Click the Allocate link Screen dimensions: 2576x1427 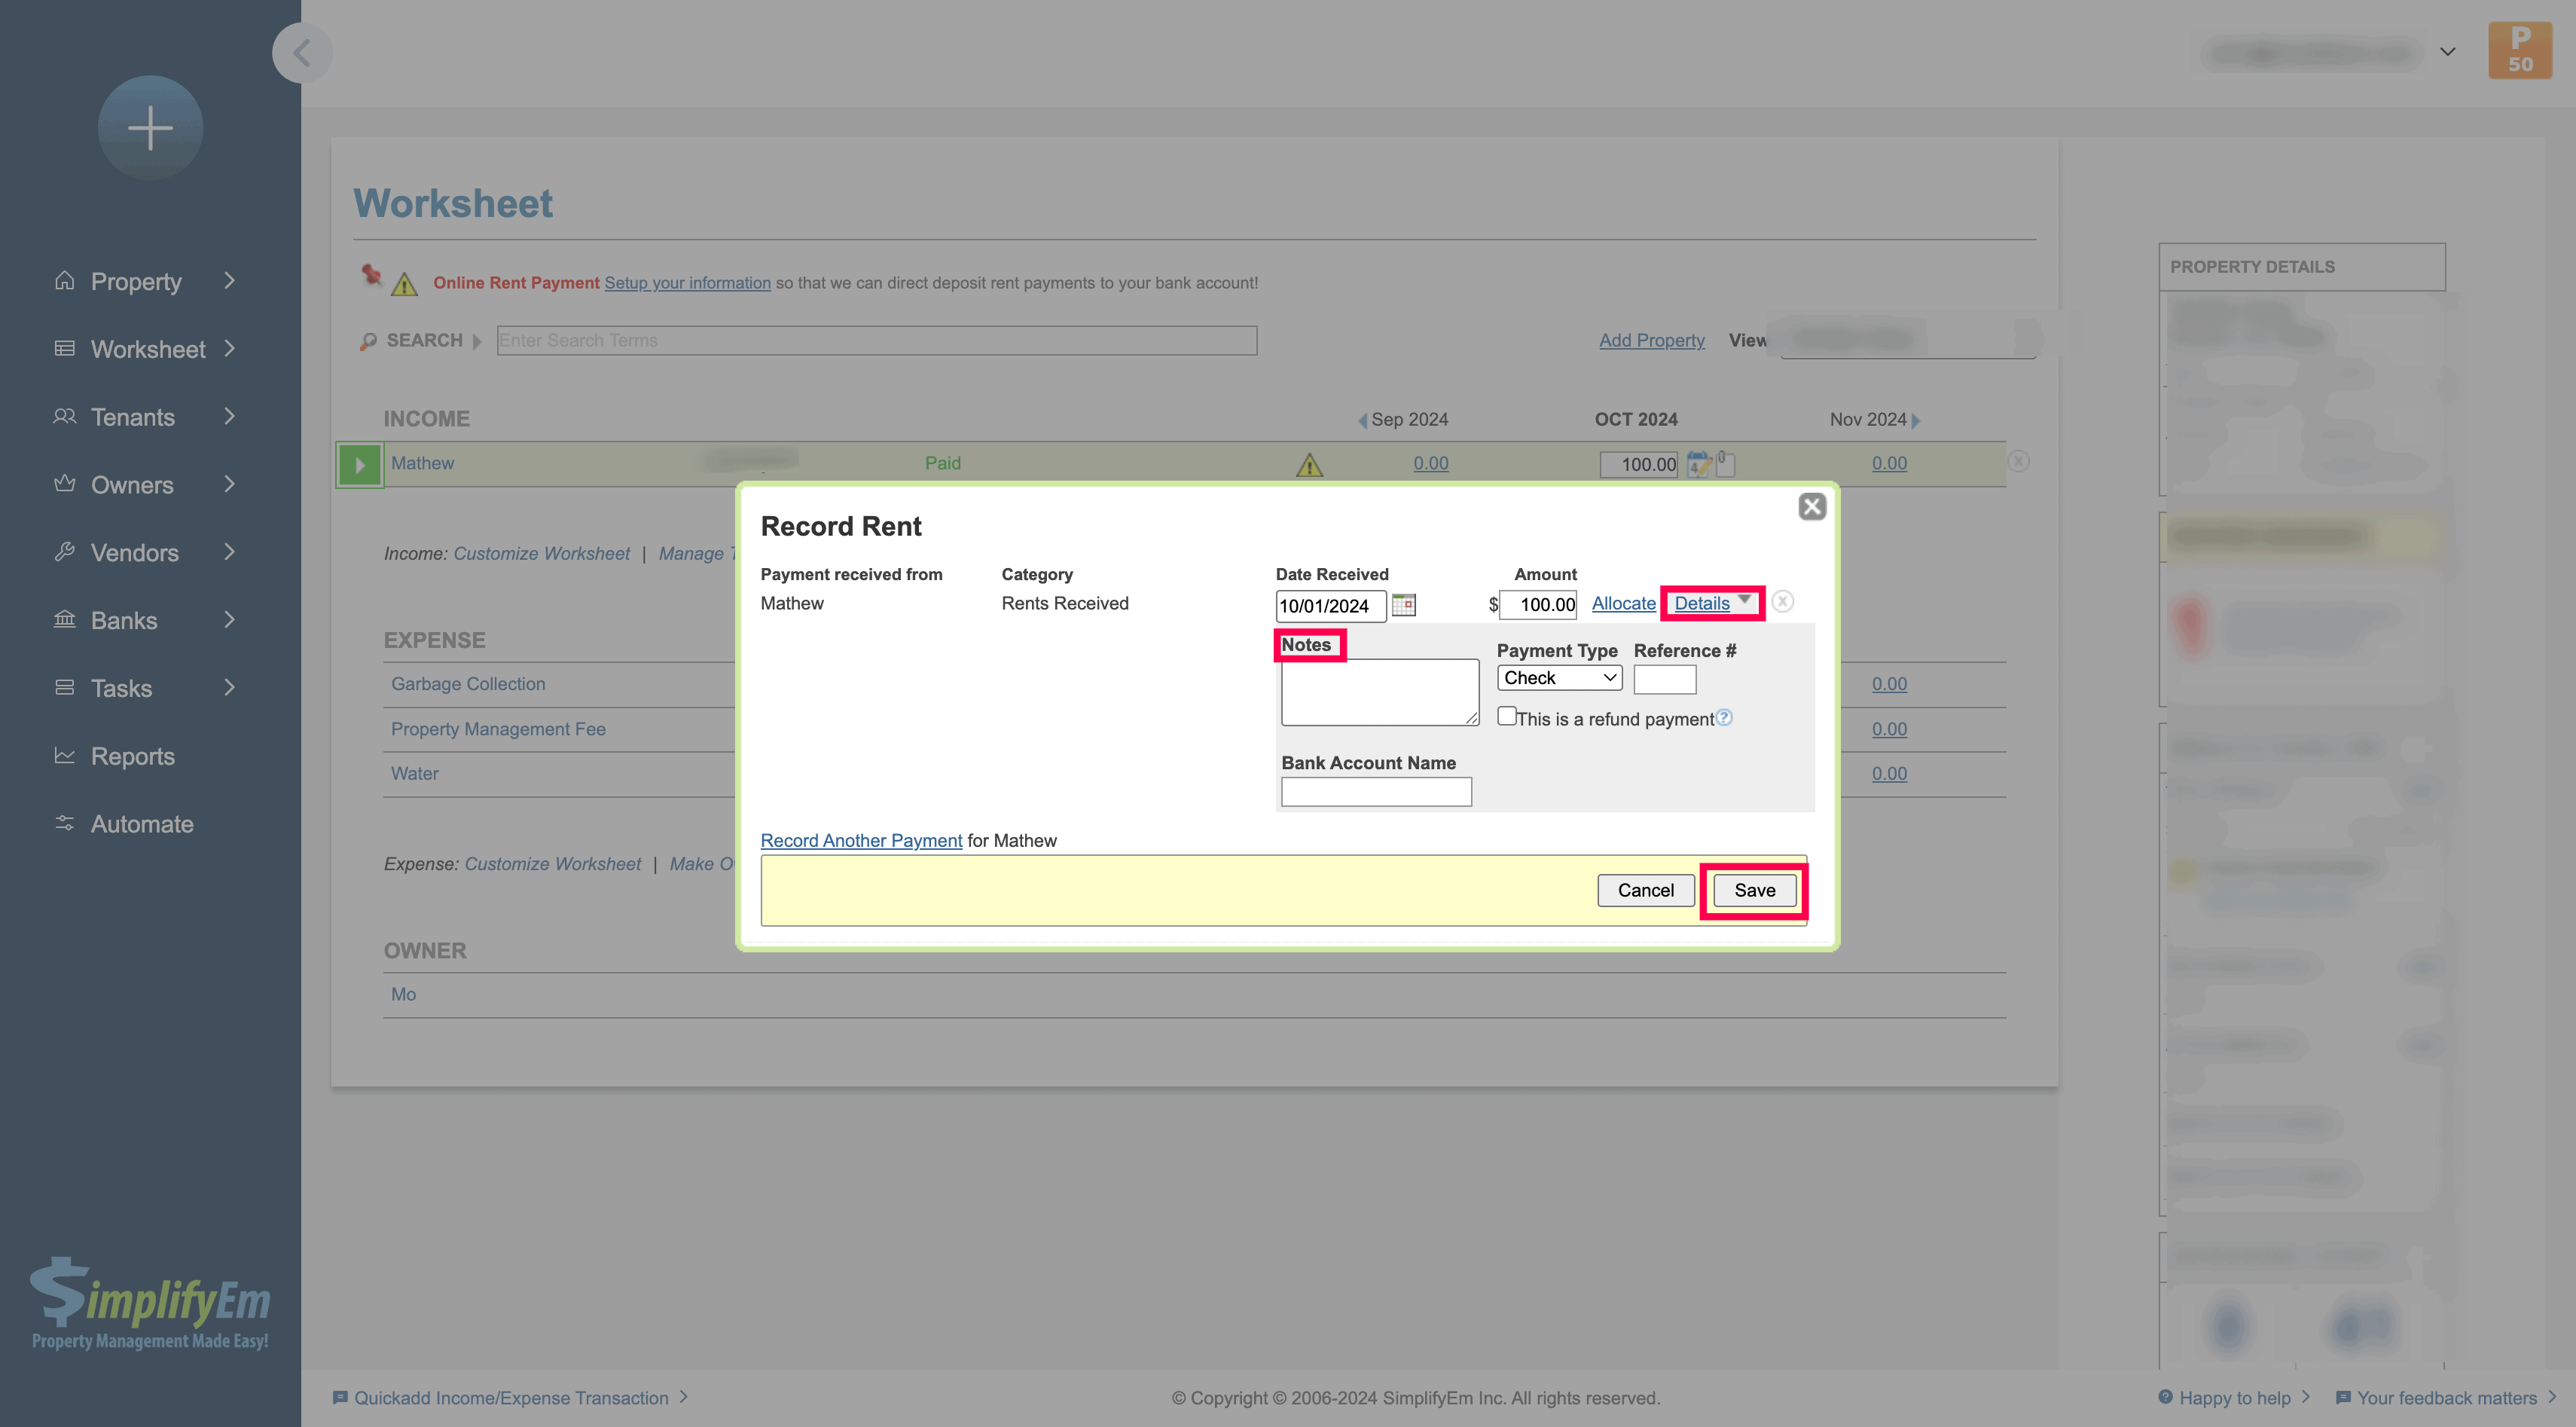point(1623,603)
